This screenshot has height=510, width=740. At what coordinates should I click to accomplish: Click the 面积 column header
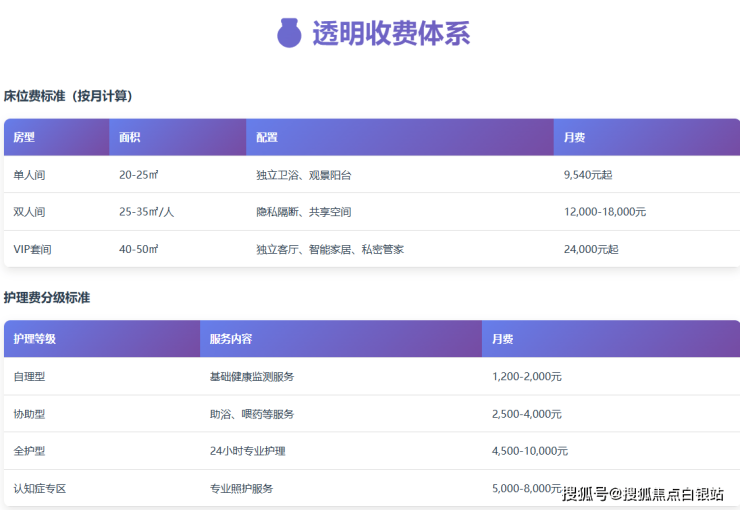129,137
